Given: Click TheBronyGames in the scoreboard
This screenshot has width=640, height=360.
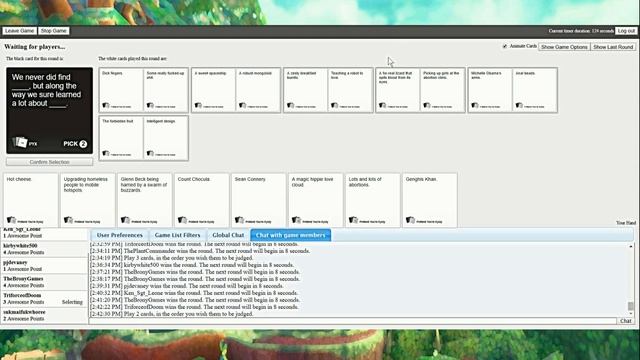Looking at the screenshot, I should pos(23,279).
